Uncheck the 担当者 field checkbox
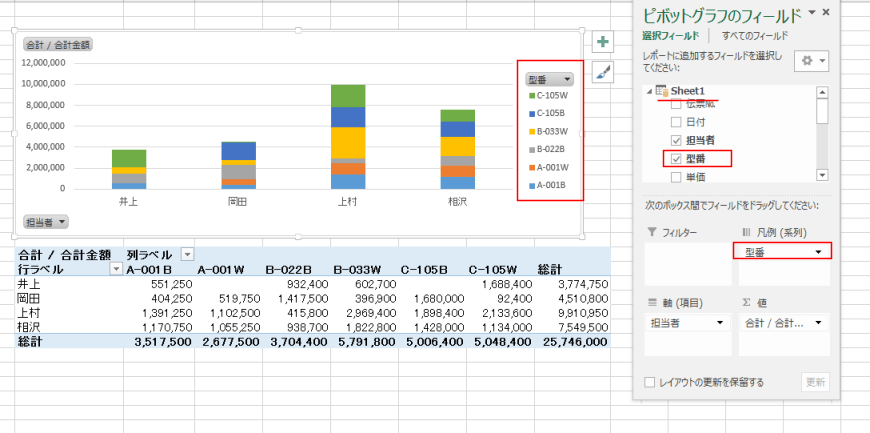 click(x=675, y=140)
